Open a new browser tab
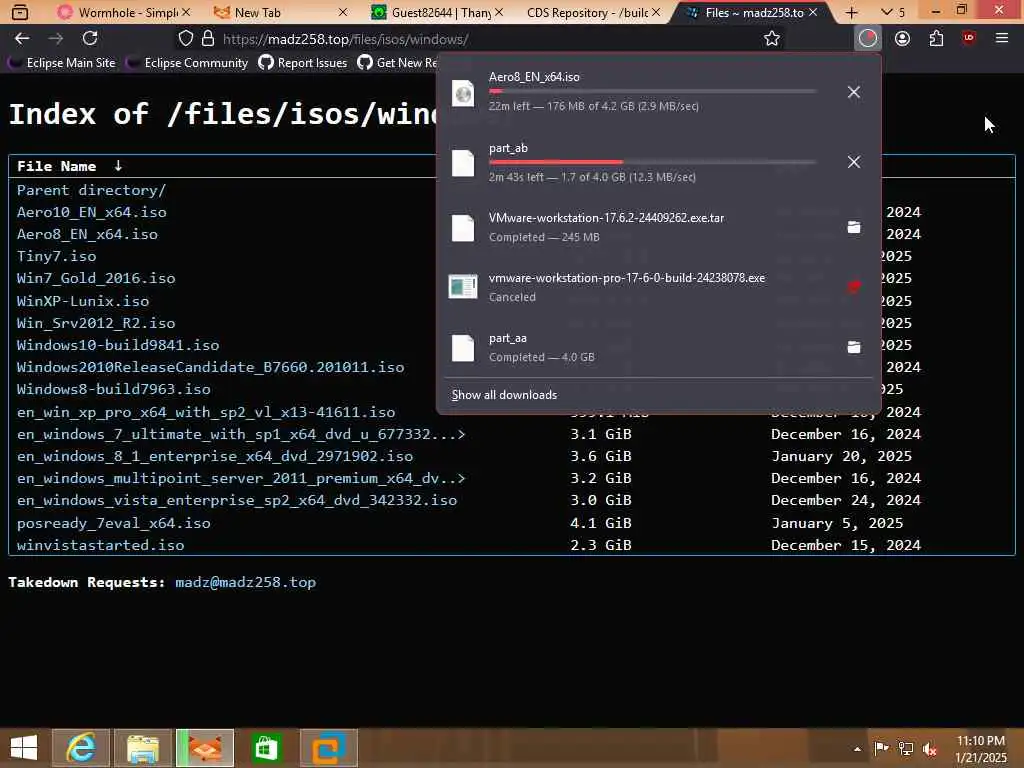Screen dimensions: 1024x768 (x=852, y=12)
